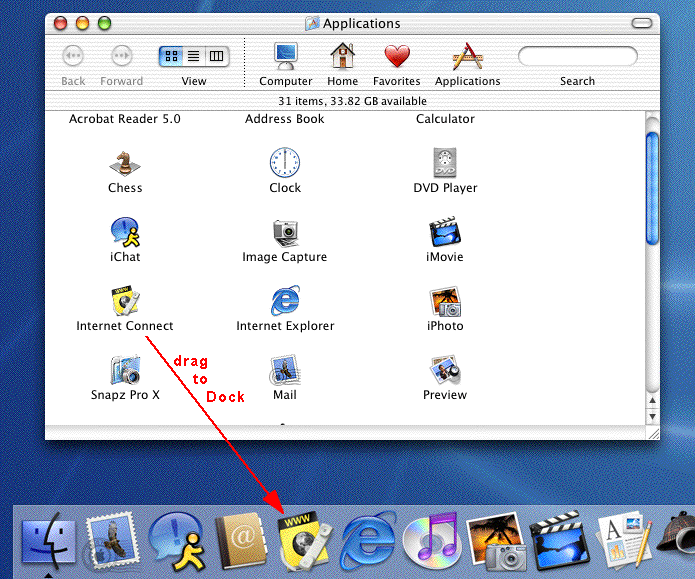
Task: Click the red close window button
Action: [x=60, y=23]
